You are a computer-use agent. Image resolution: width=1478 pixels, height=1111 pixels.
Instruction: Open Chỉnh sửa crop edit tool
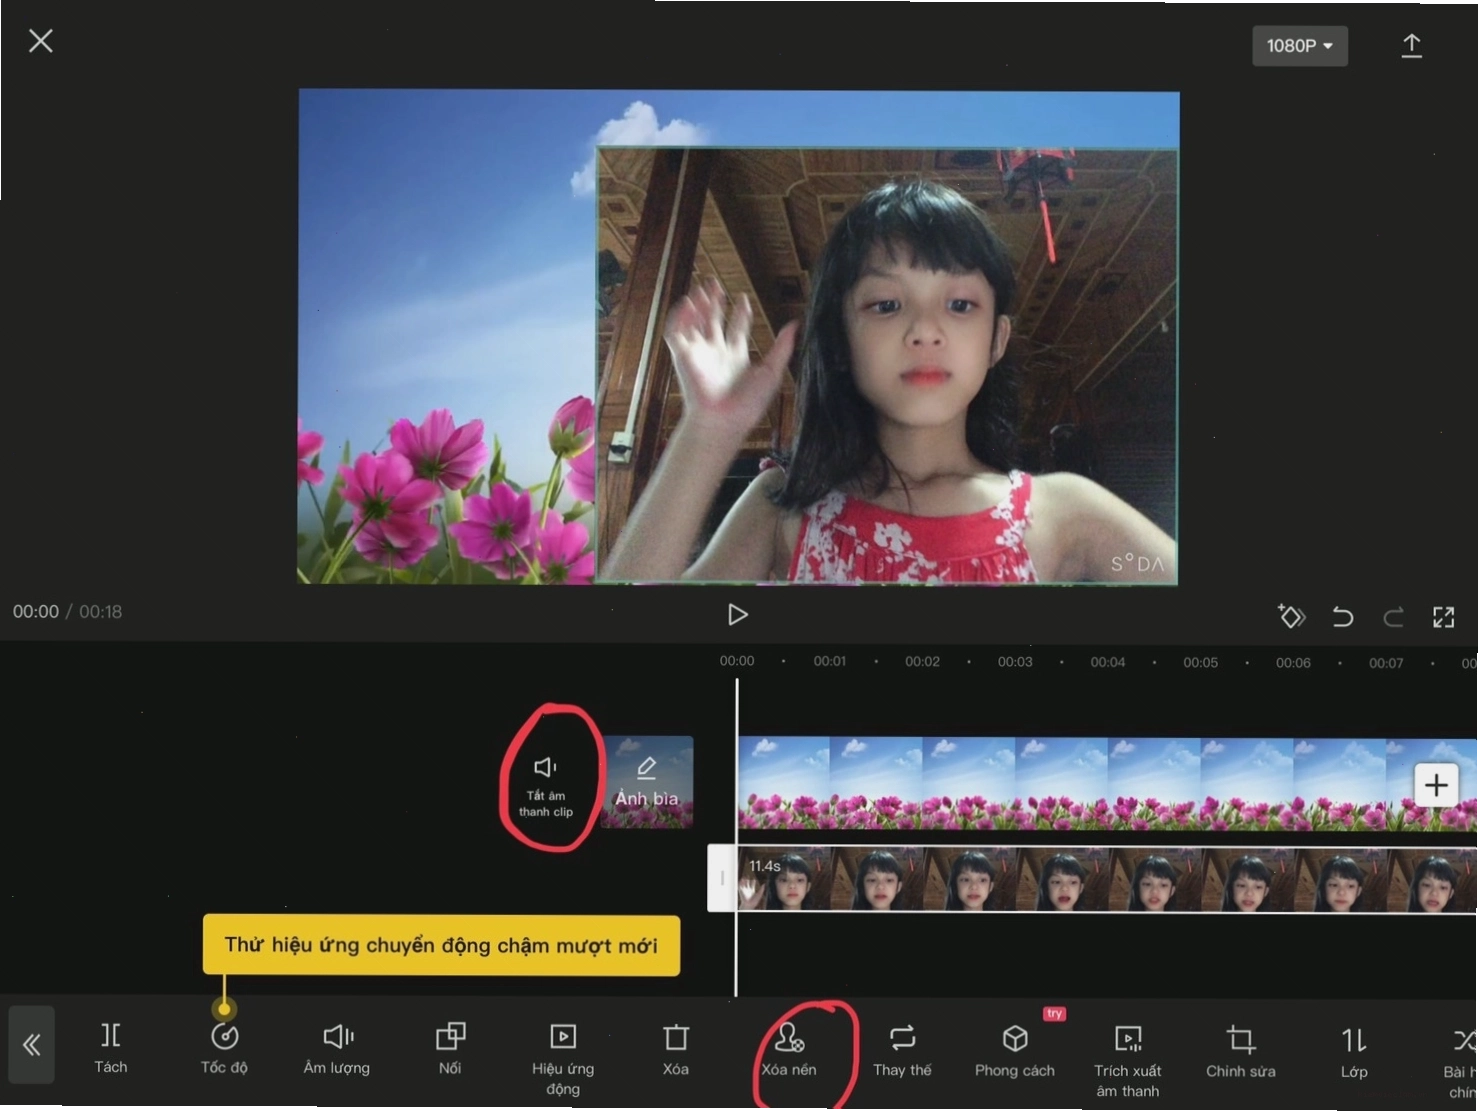point(1241,1050)
